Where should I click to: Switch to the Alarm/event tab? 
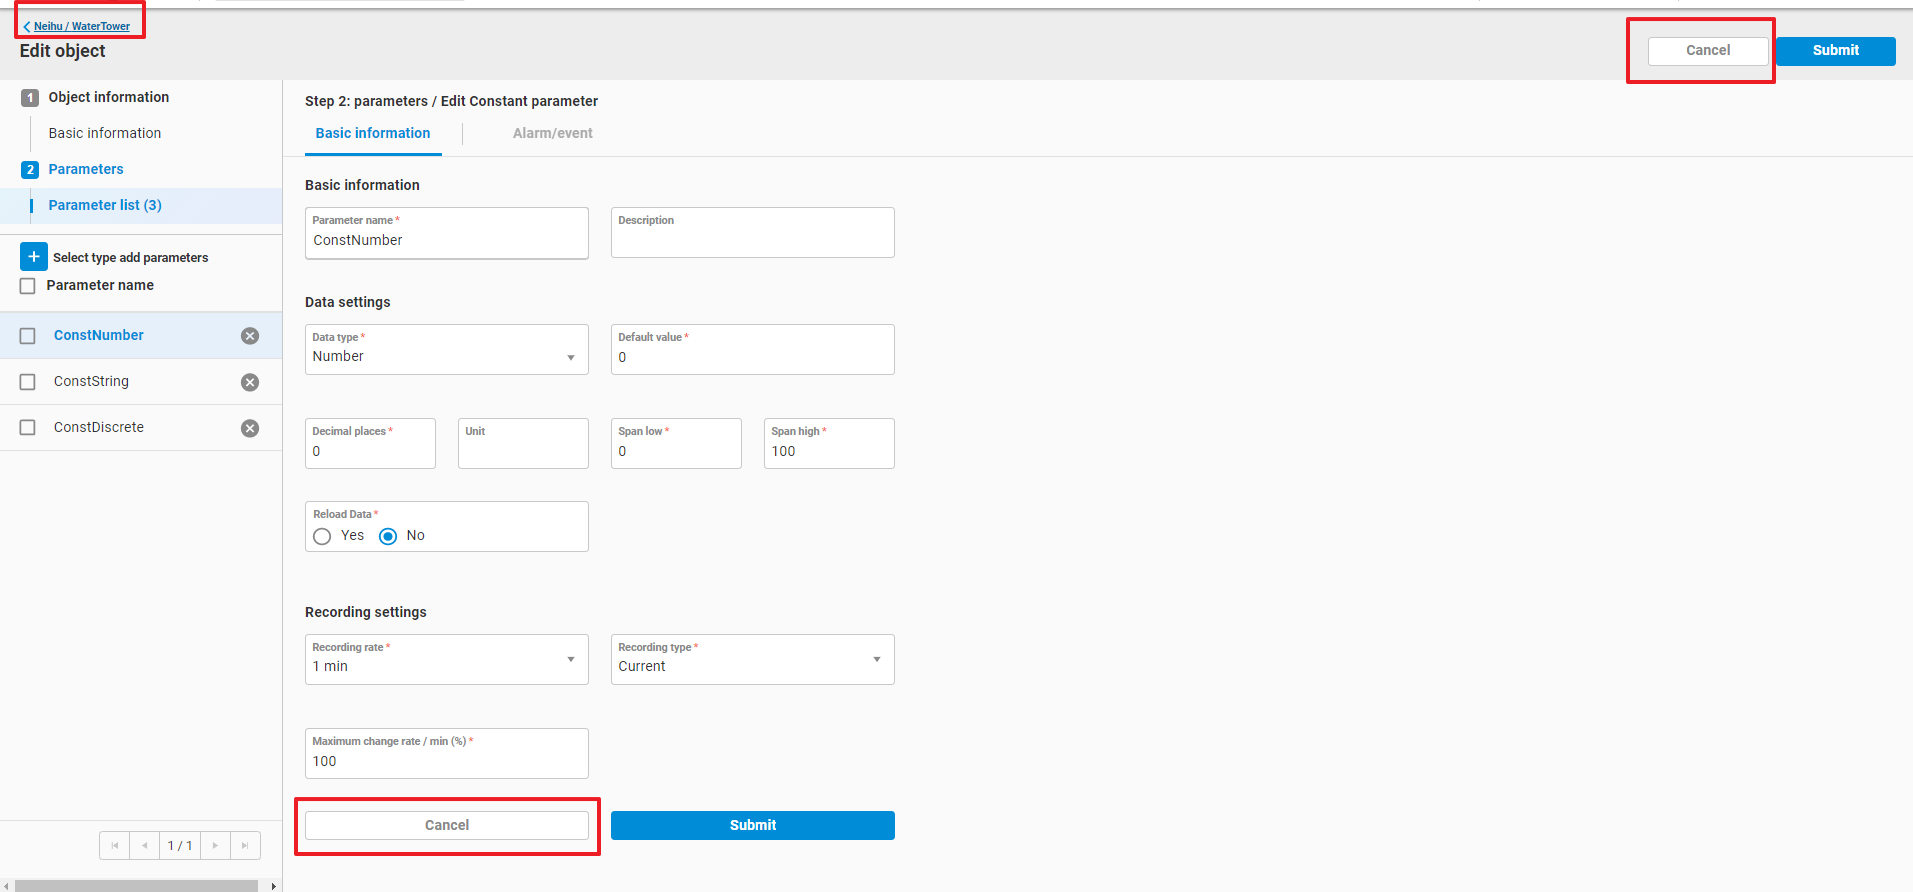[552, 133]
